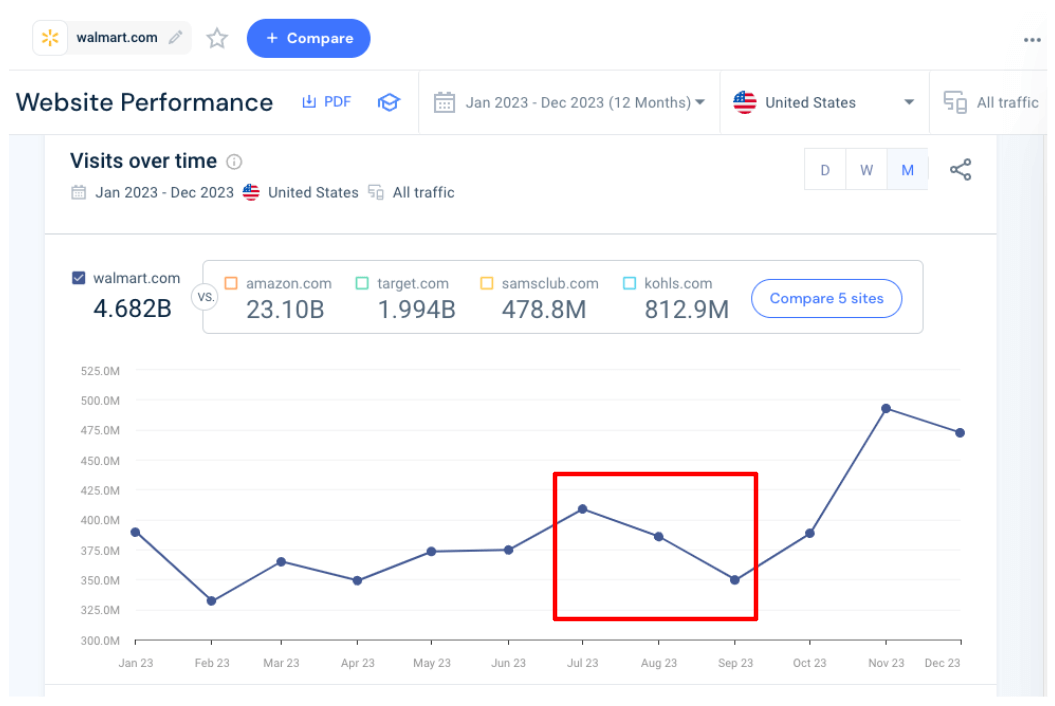
Task: Click the Mar 23 data point
Action: [281, 561]
